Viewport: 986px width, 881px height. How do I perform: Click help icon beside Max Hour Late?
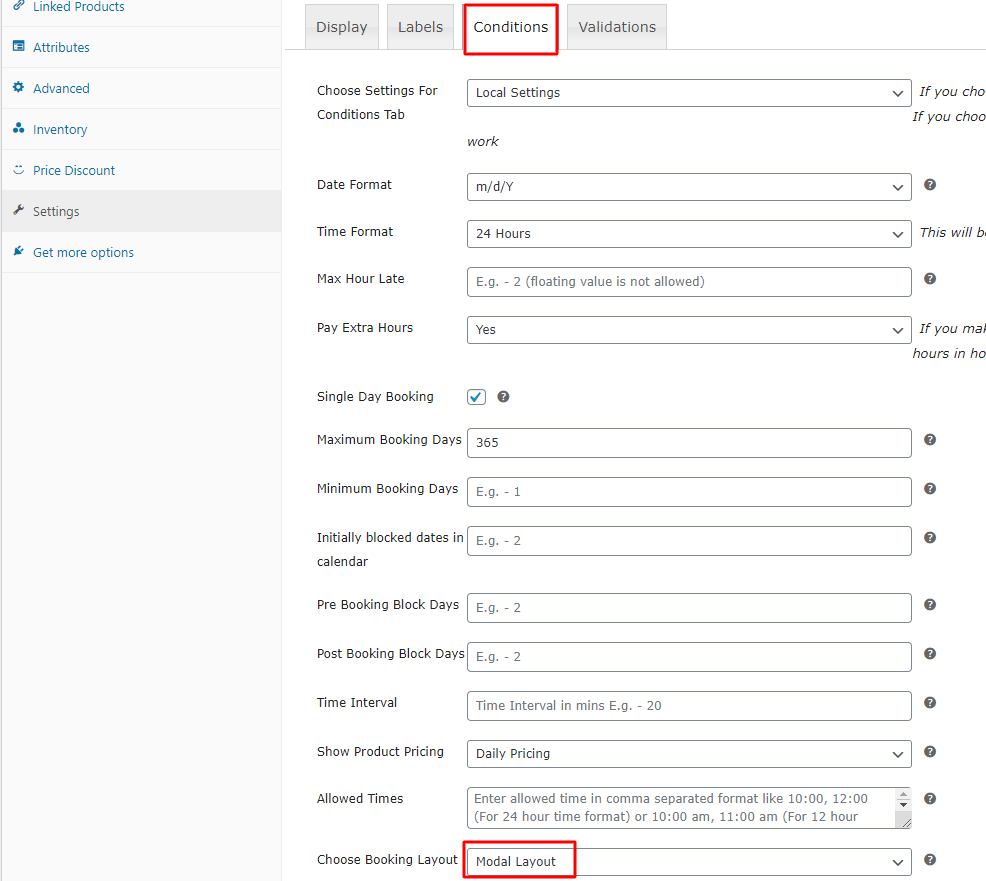[x=930, y=279]
